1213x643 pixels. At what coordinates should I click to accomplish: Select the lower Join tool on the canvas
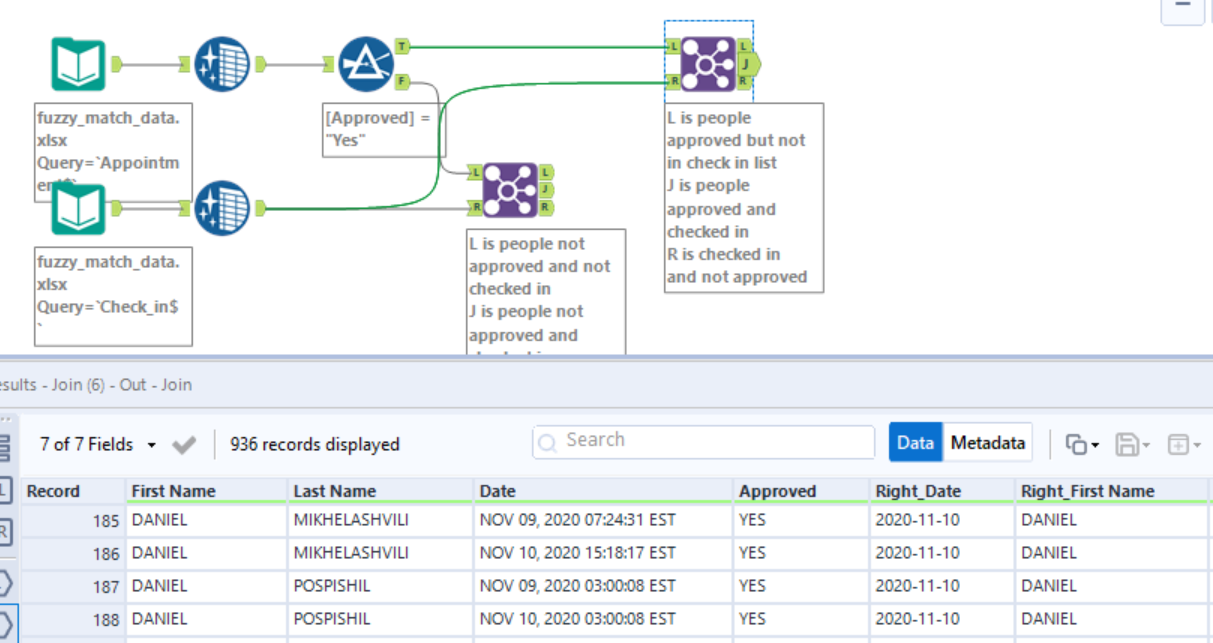click(510, 190)
